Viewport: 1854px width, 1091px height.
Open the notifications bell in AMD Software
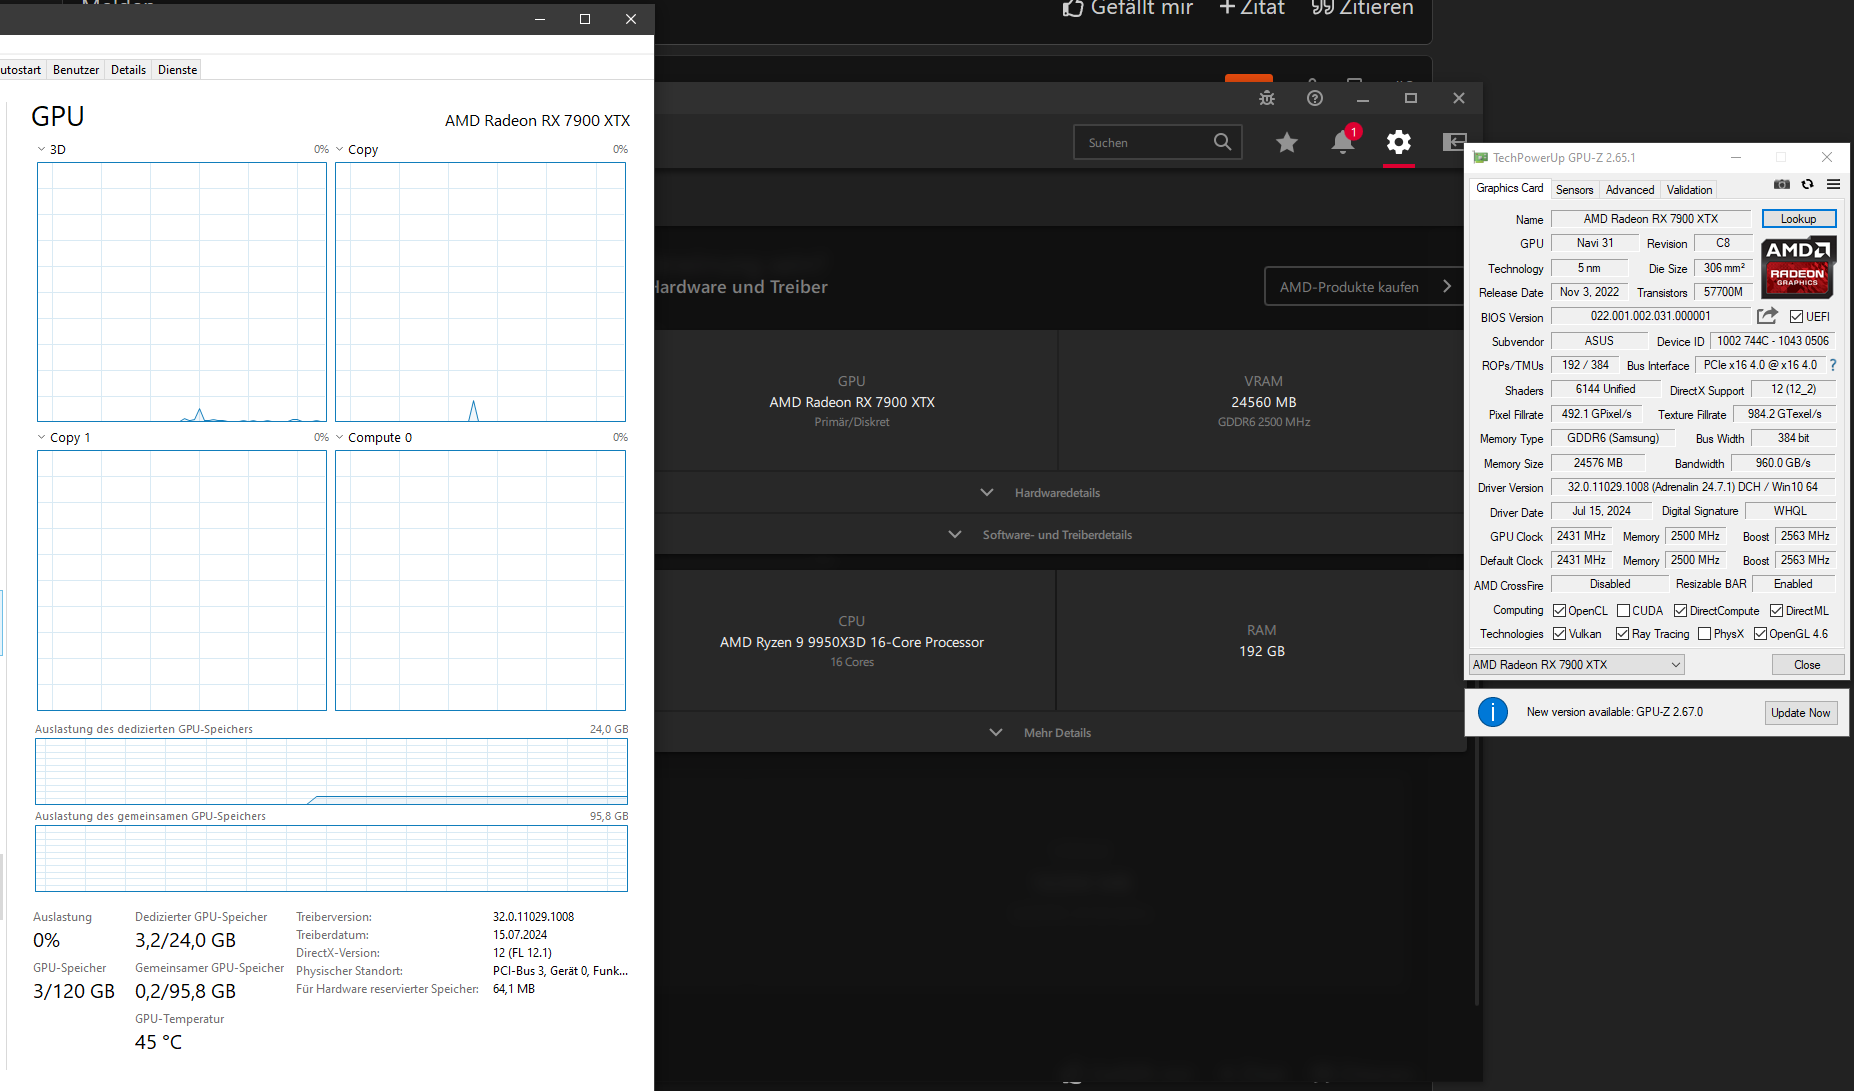(x=1343, y=142)
